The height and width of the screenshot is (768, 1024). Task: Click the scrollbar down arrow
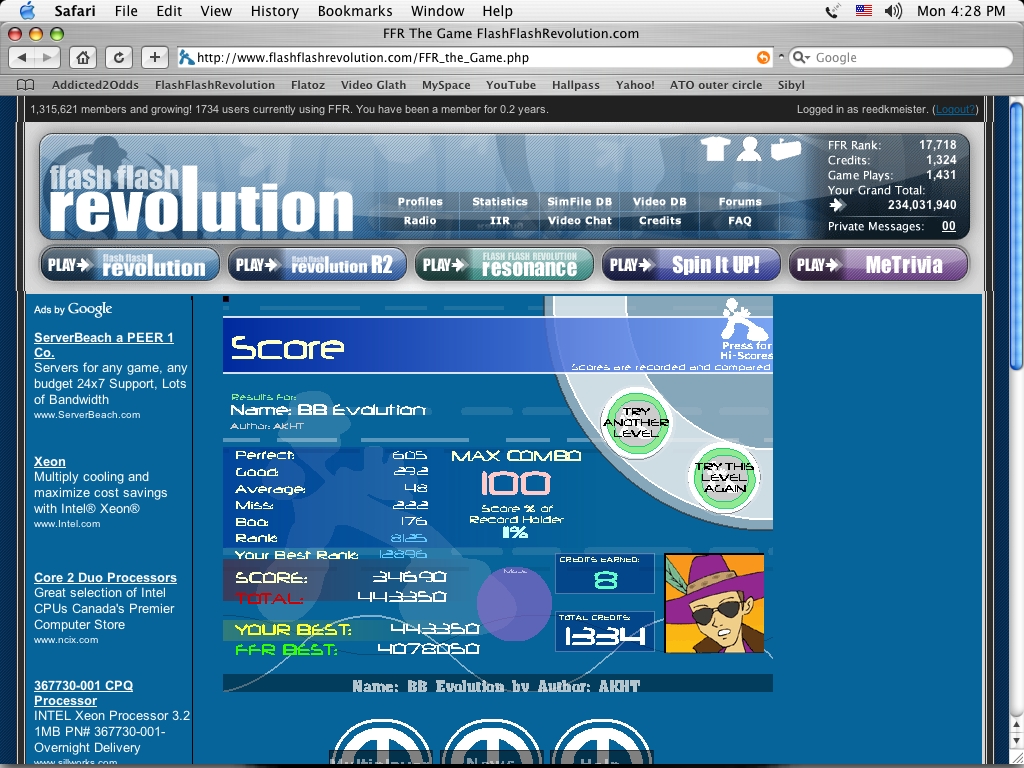[x=1016, y=740]
